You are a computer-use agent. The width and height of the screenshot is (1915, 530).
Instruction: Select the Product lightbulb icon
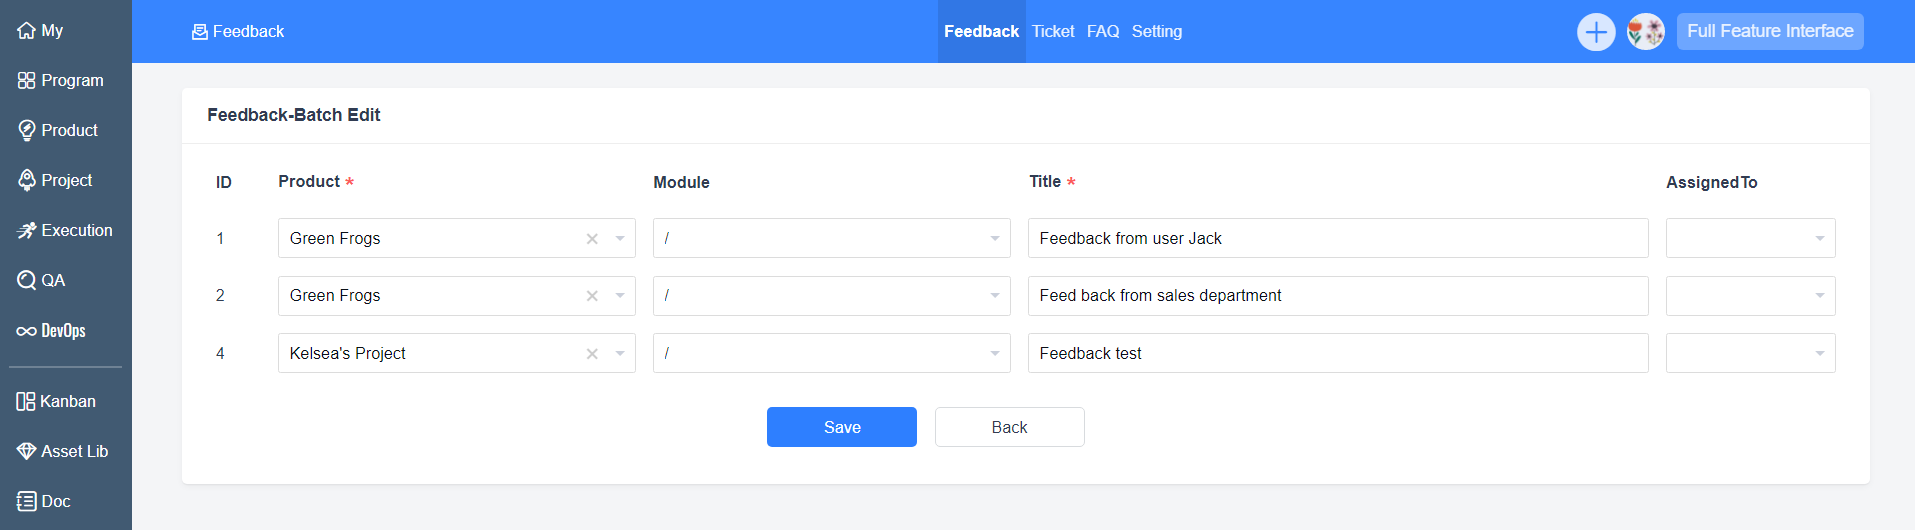(26, 131)
